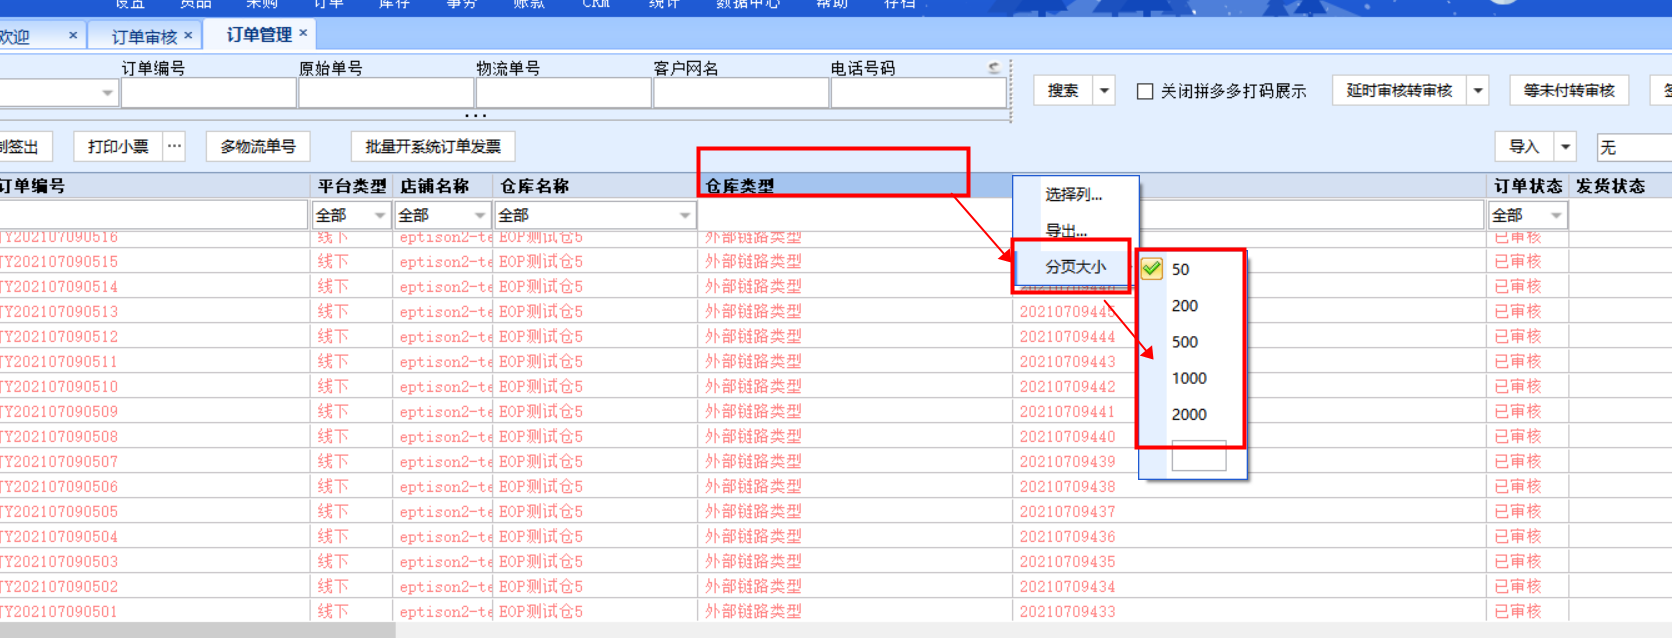The height and width of the screenshot is (638, 1672).
Task: Select the checked 50 page size option
Action: click(x=1180, y=269)
